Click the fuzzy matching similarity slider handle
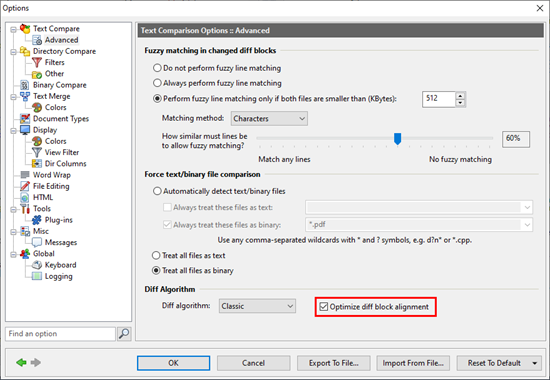 click(397, 138)
